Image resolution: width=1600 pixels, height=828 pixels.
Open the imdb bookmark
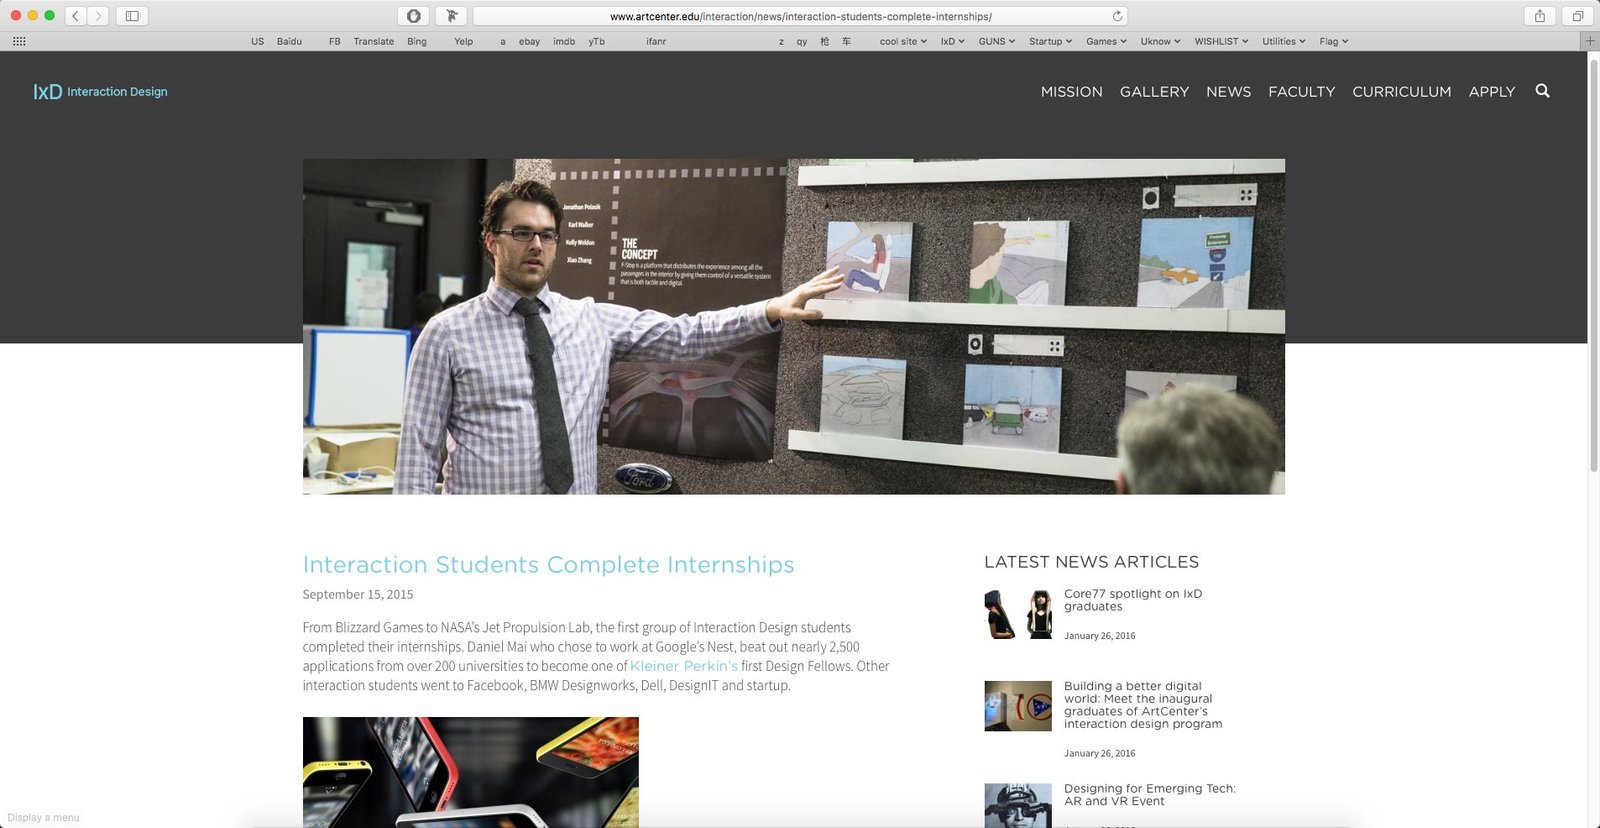pyautogui.click(x=564, y=41)
